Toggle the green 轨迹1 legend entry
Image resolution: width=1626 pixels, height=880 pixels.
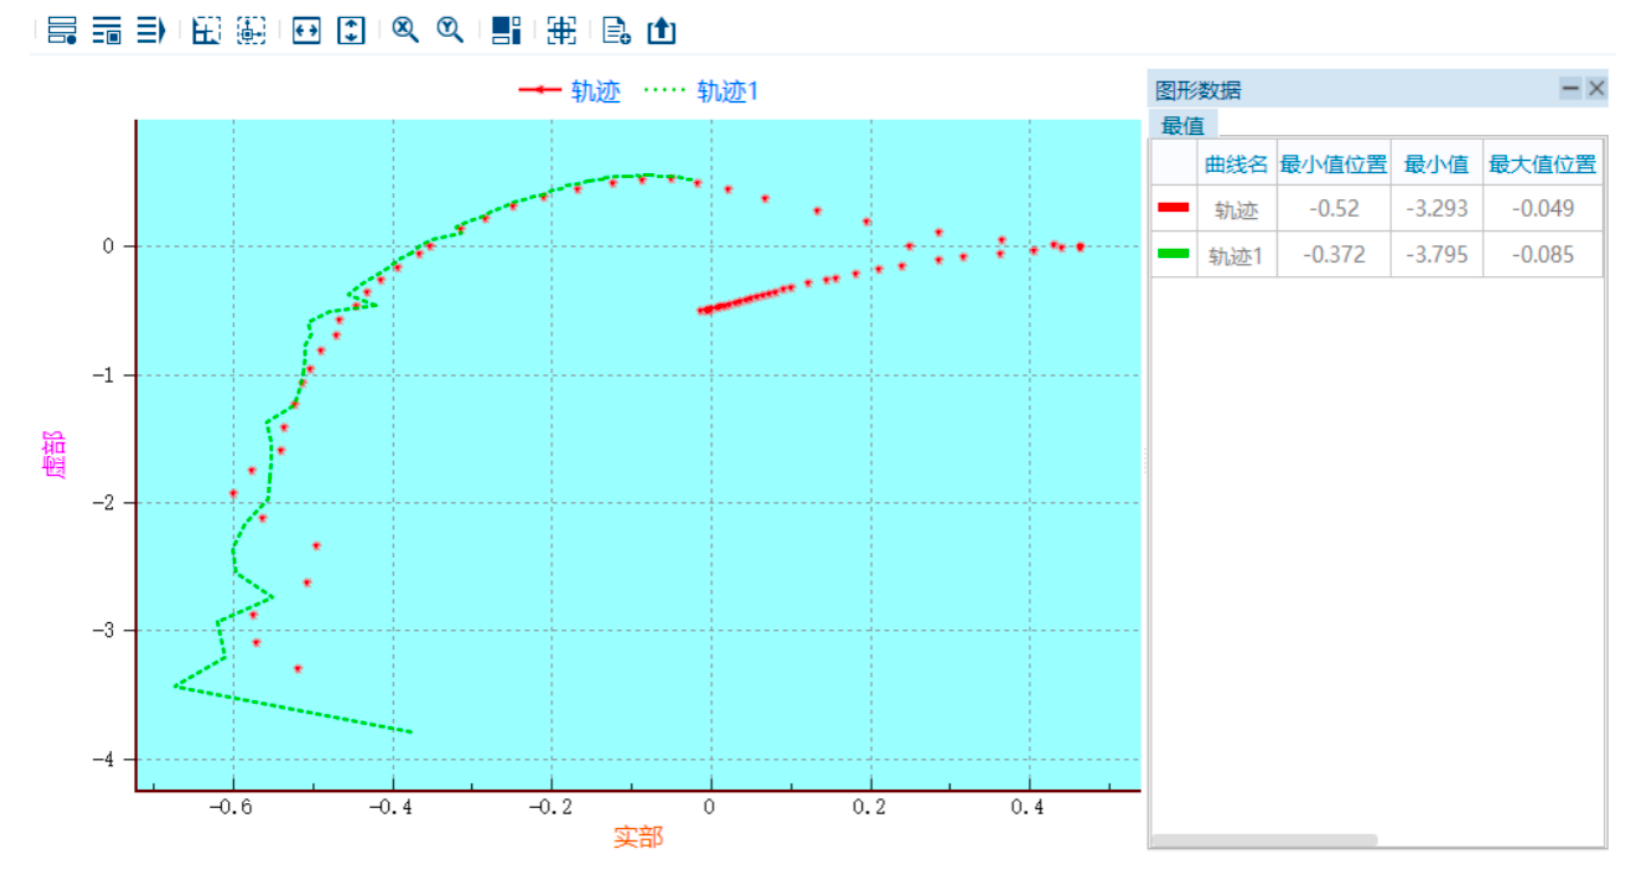click(702, 91)
